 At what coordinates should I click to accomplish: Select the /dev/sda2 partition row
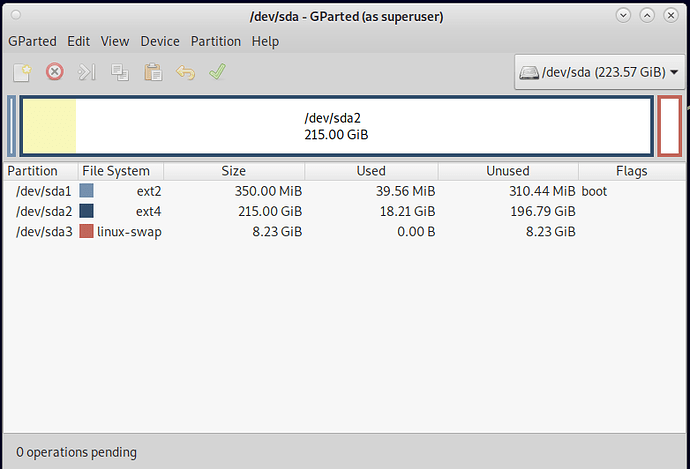344,212
